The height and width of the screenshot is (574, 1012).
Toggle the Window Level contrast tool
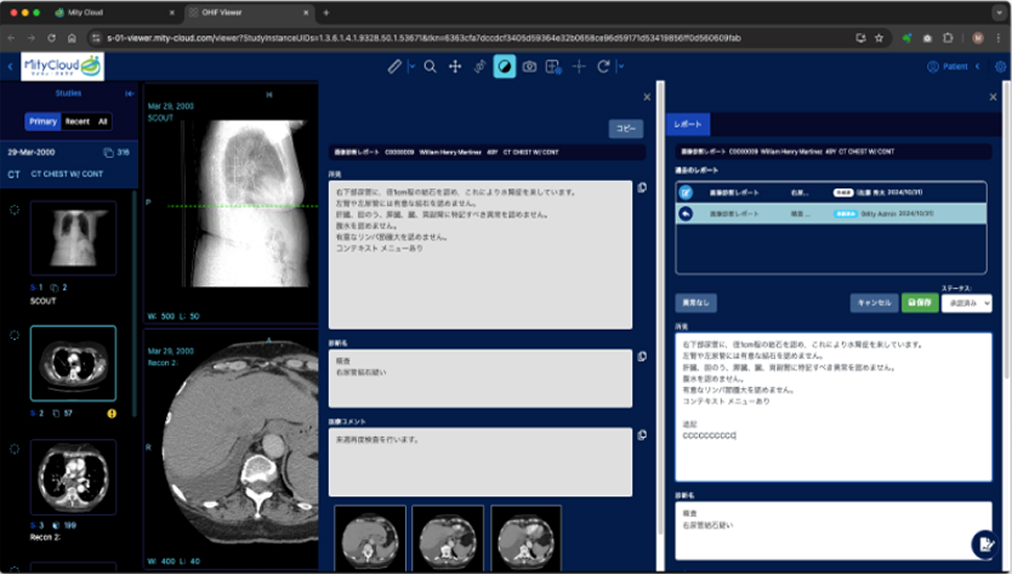505,67
